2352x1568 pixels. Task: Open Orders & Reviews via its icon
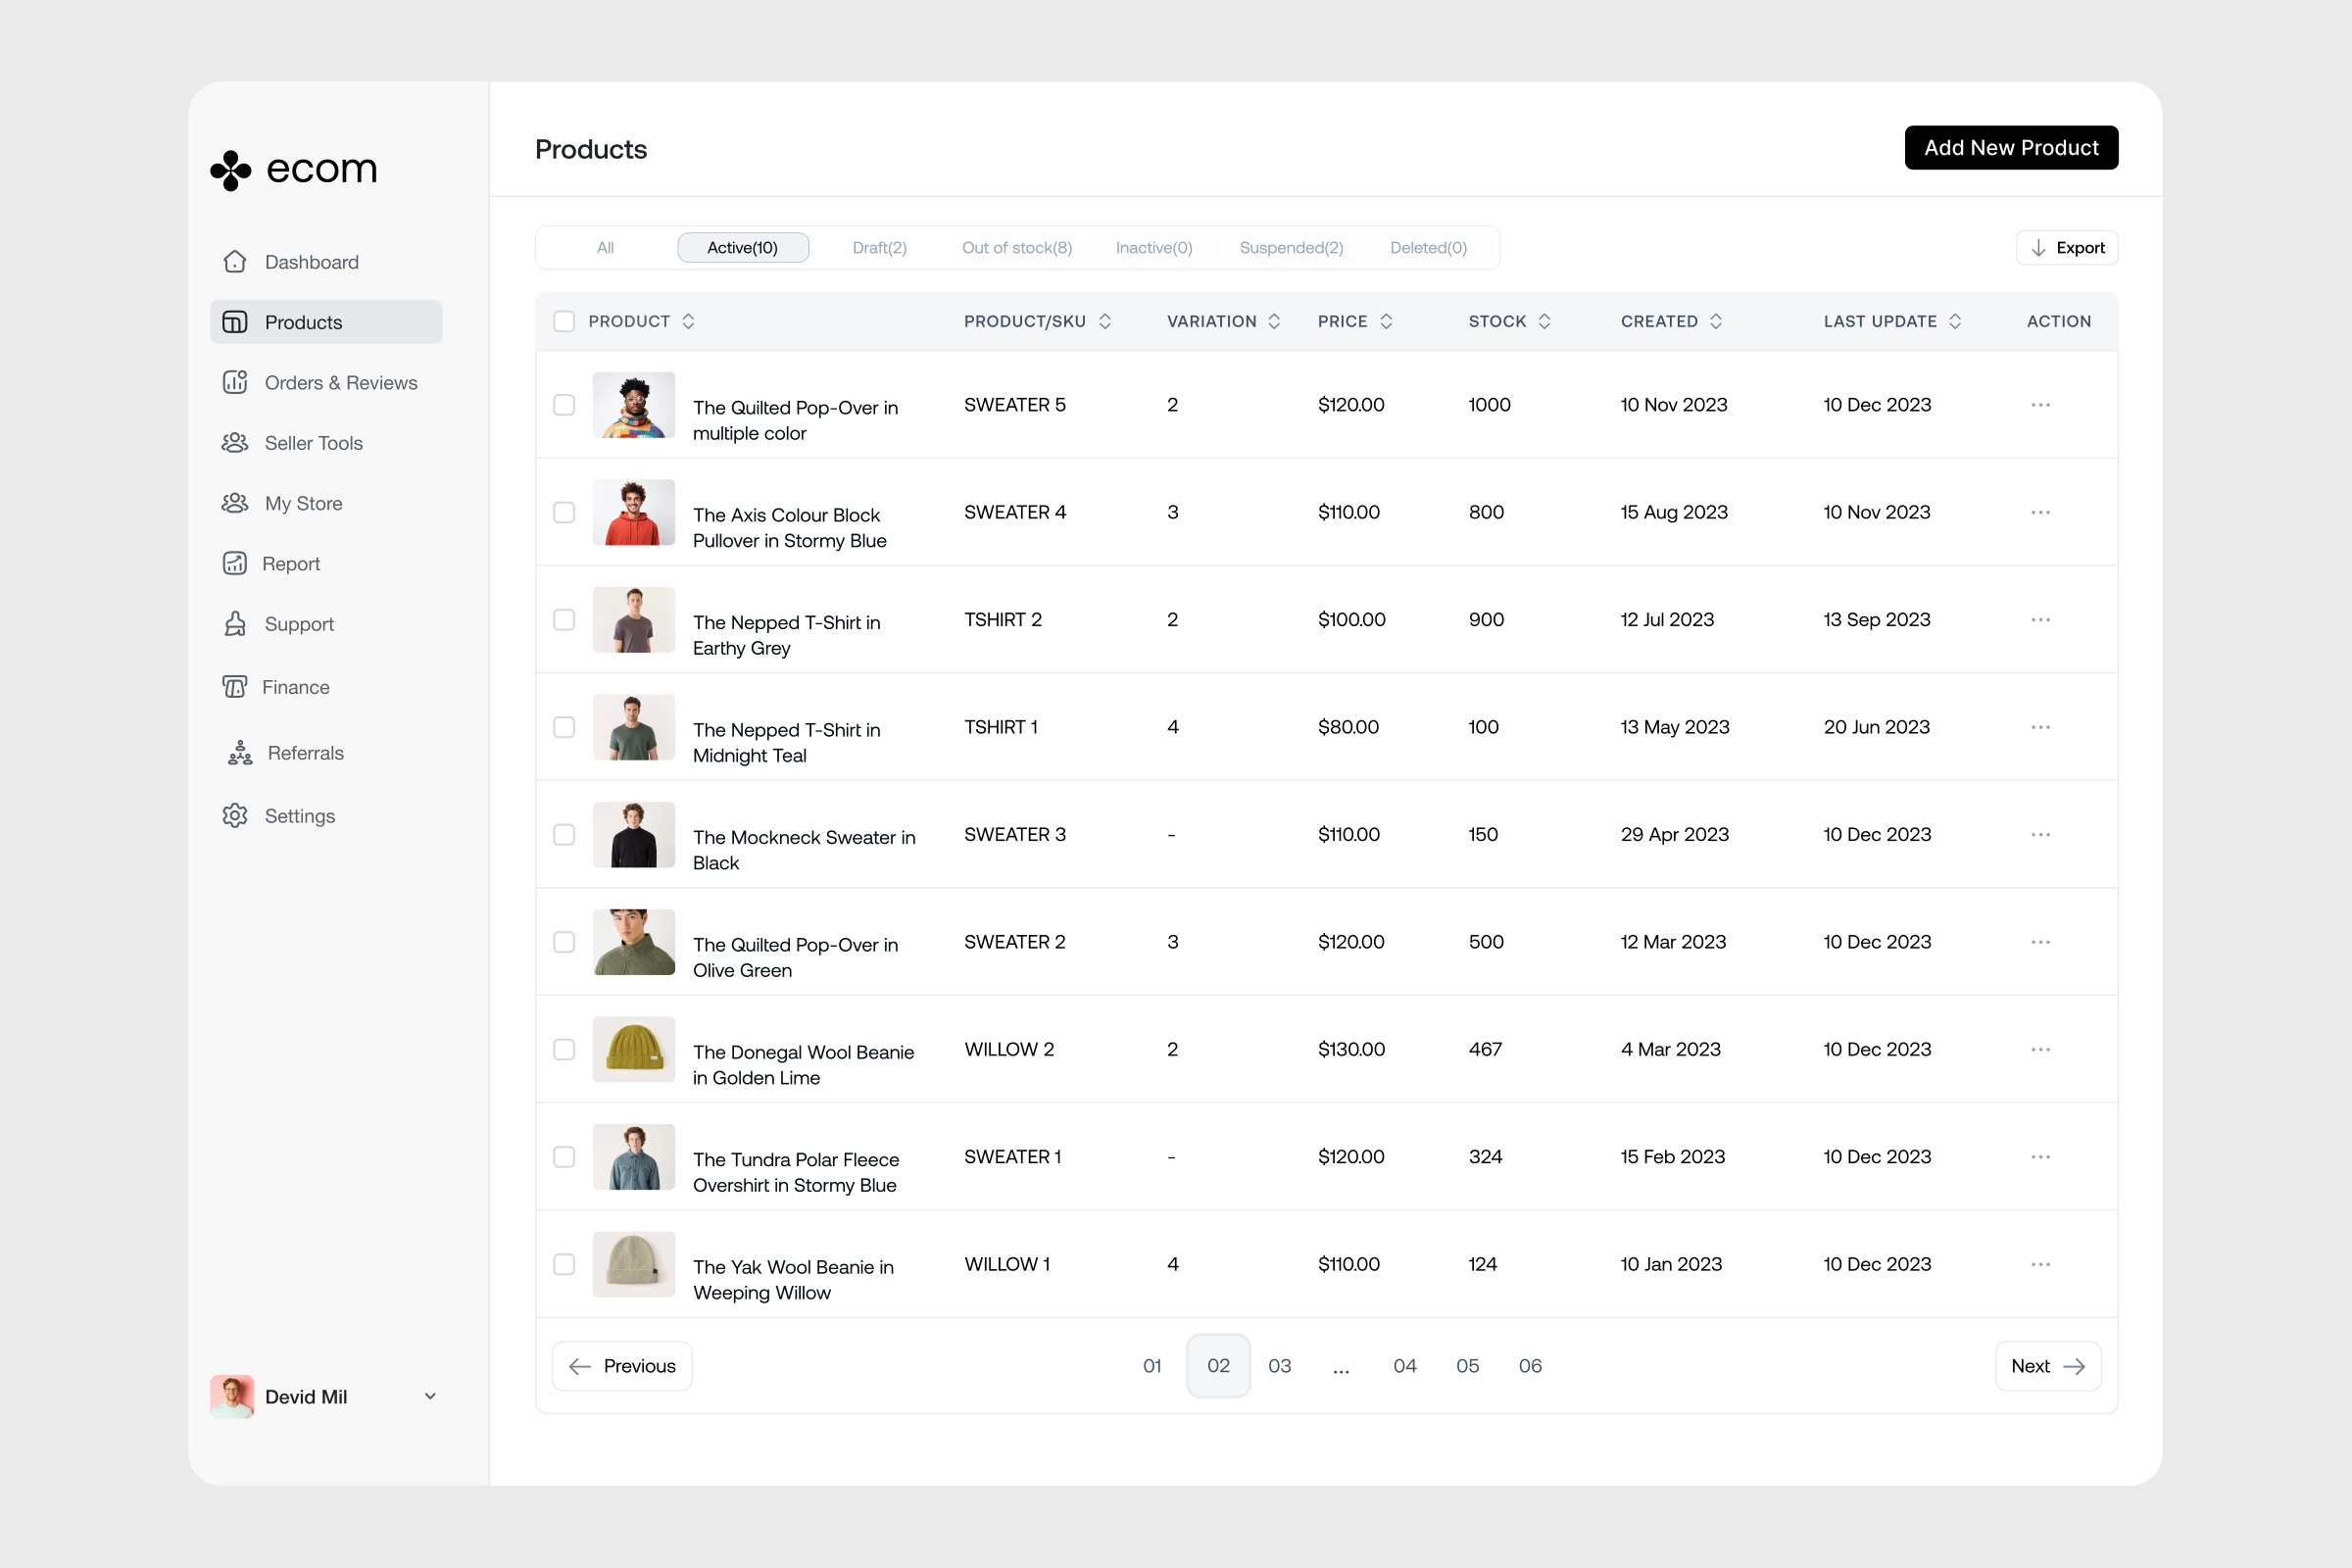tap(234, 382)
